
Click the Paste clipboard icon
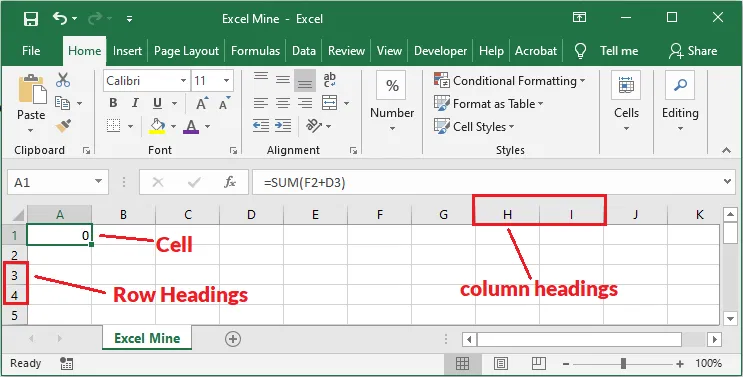click(32, 89)
